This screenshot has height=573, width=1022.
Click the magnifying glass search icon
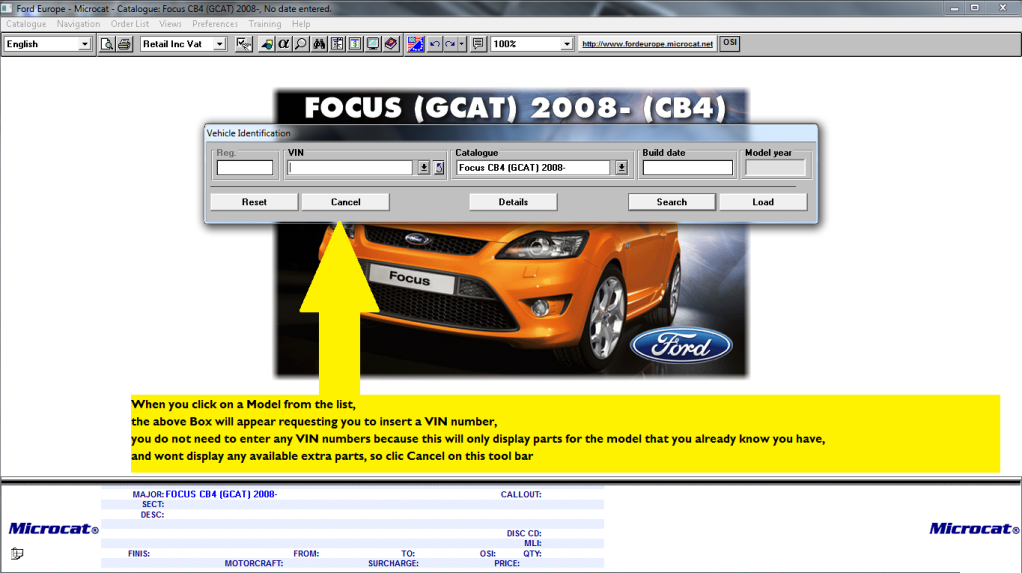[301, 44]
